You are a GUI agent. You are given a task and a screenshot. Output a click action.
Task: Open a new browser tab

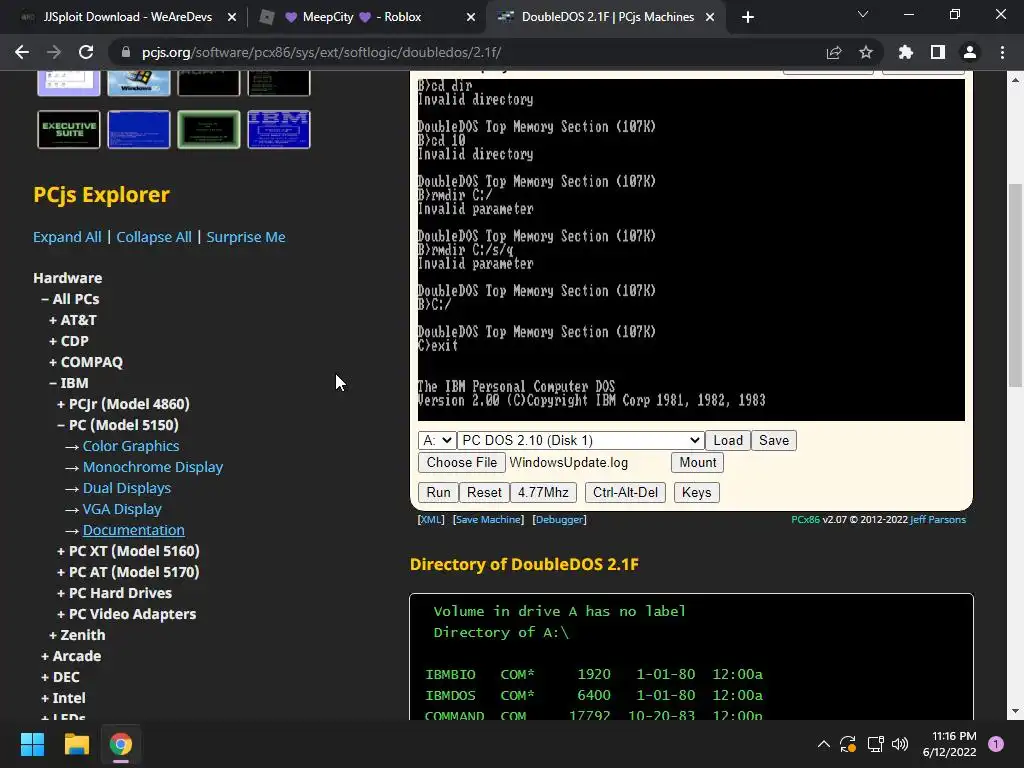[x=748, y=17]
